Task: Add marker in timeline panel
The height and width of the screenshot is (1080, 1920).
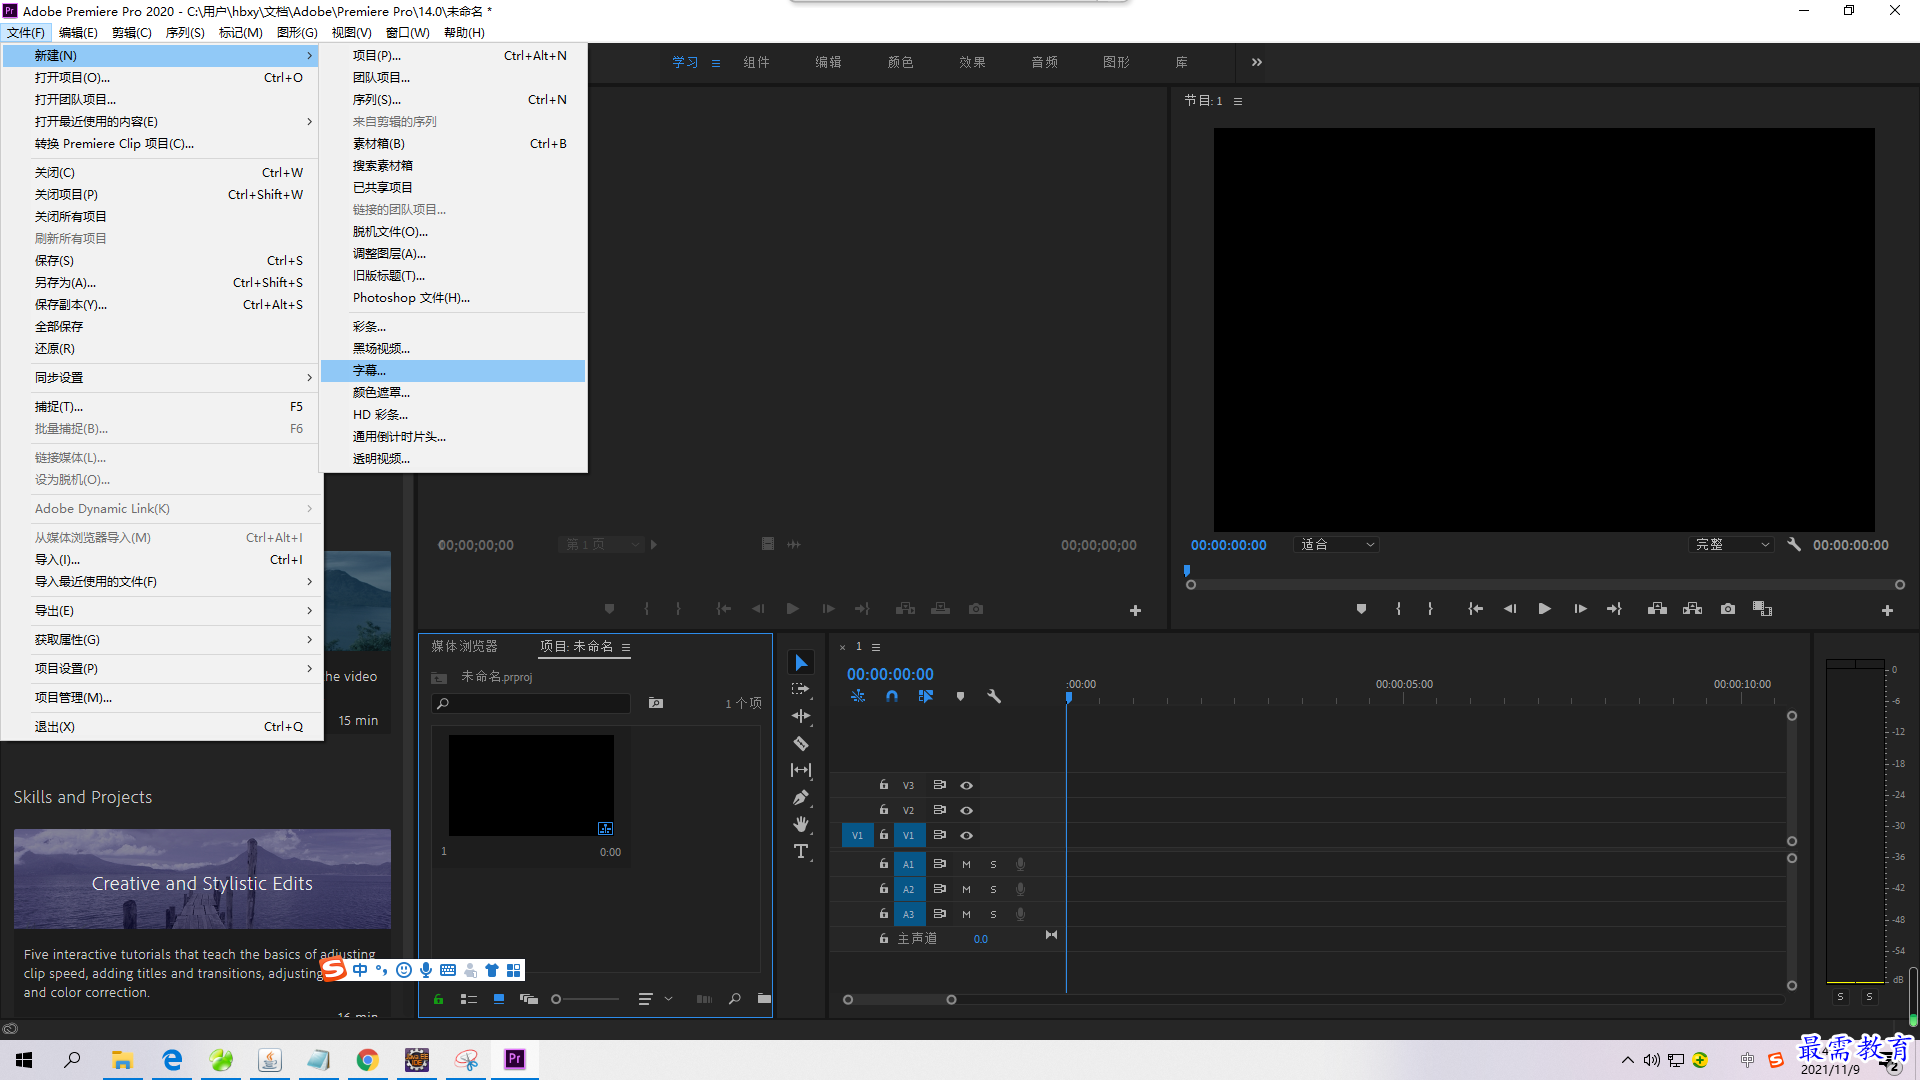Action: click(960, 696)
